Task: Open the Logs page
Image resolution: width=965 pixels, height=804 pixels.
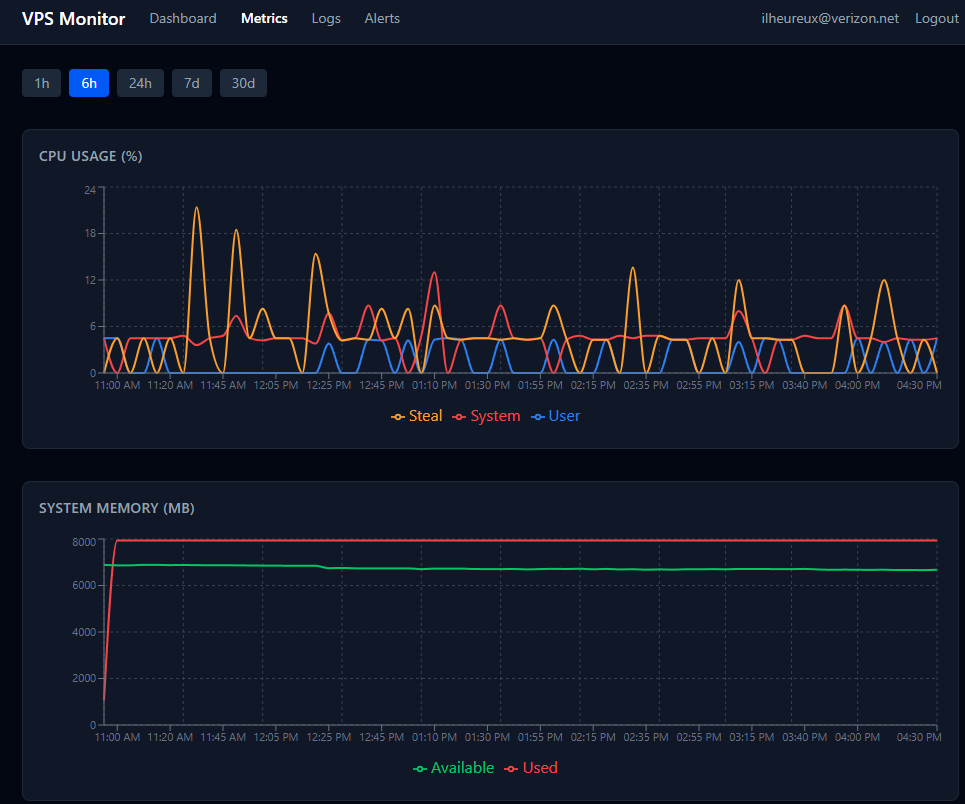Action: click(326, 18)
